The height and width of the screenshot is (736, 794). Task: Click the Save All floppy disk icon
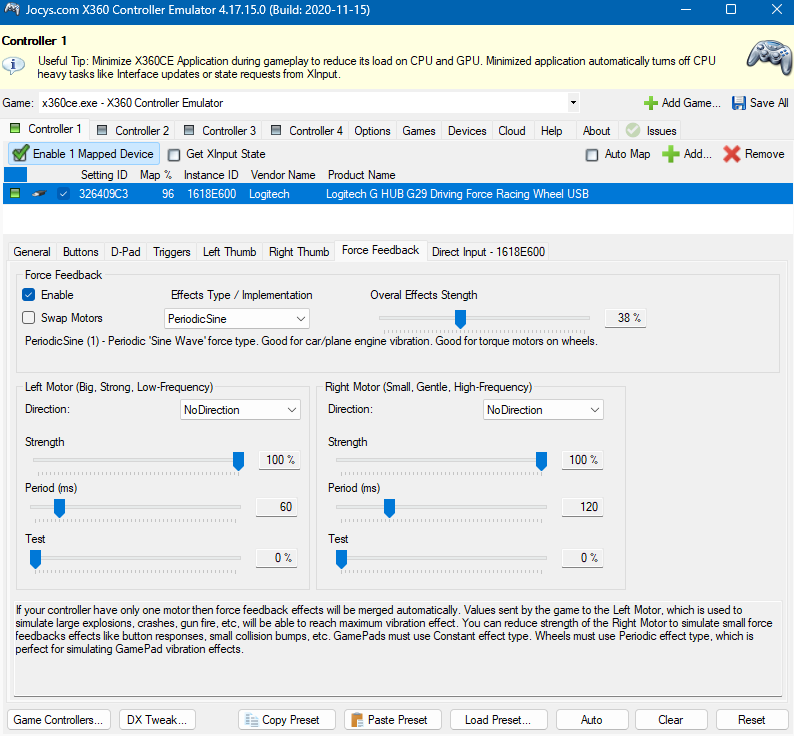point(739,103)
